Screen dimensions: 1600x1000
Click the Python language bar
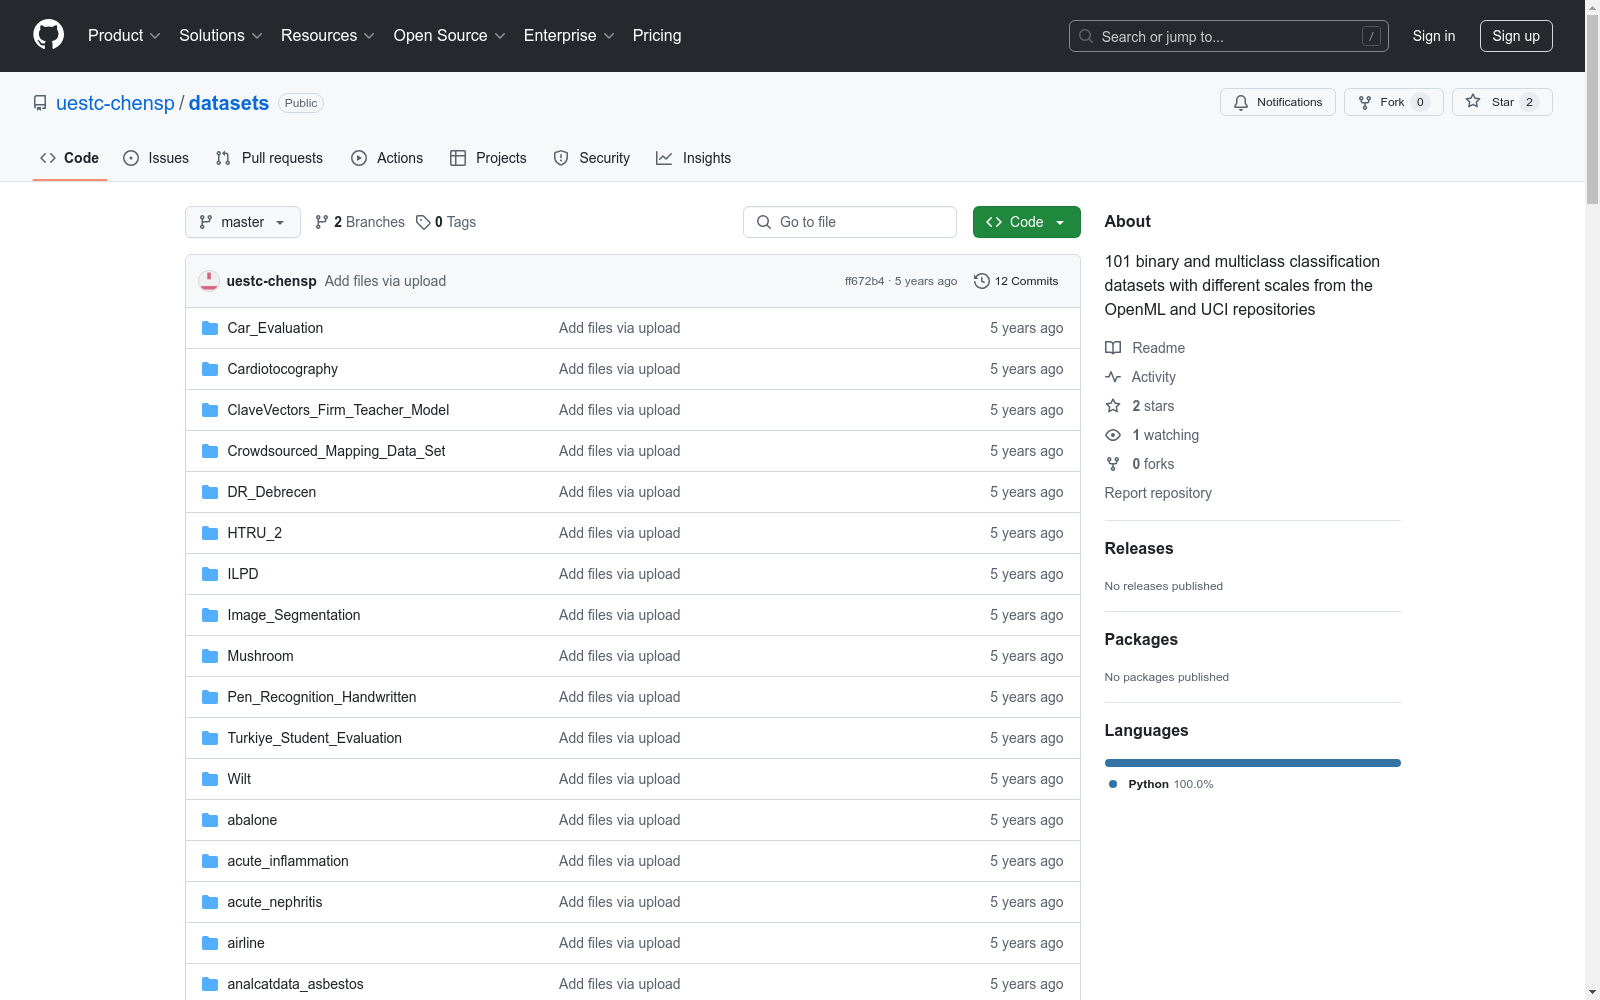(x=1252, y=763)
